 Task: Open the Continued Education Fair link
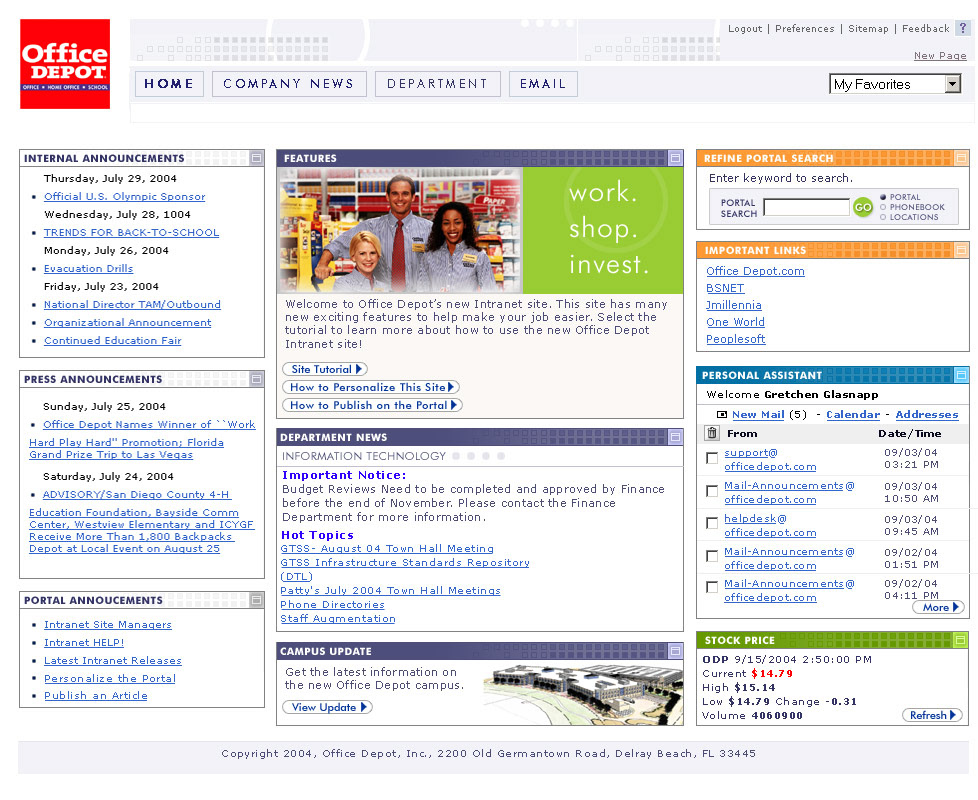pyautogui.click(x=112, y=340)
